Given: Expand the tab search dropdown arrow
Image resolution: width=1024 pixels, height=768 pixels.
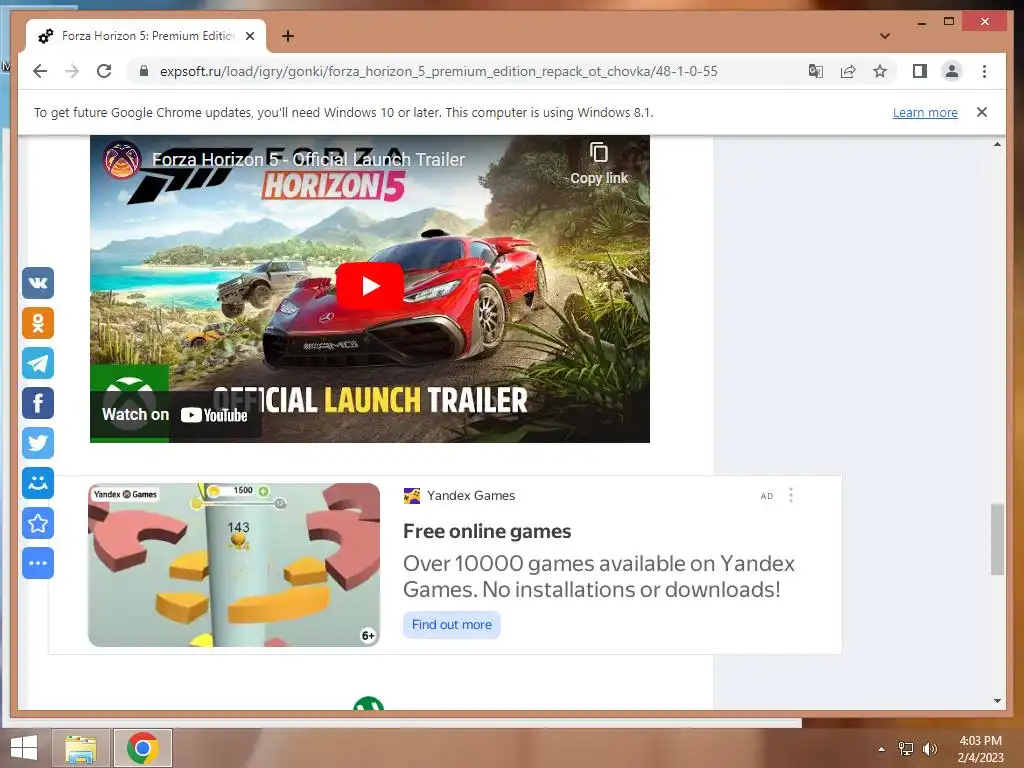Looking at the screenshot, I should pos(885,36).
